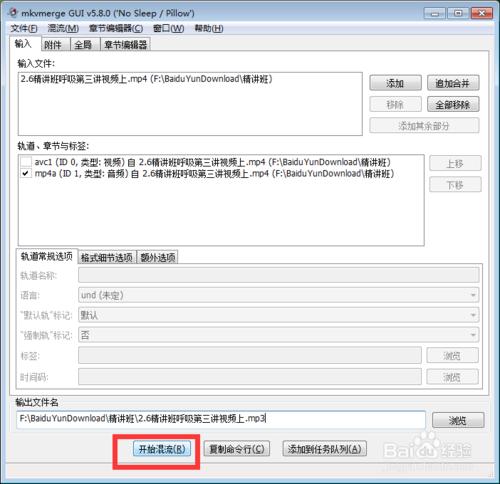Close the mkvmerge GUI window
The height and width of the screenshot is (484, 500).
(x=482, y=13)
